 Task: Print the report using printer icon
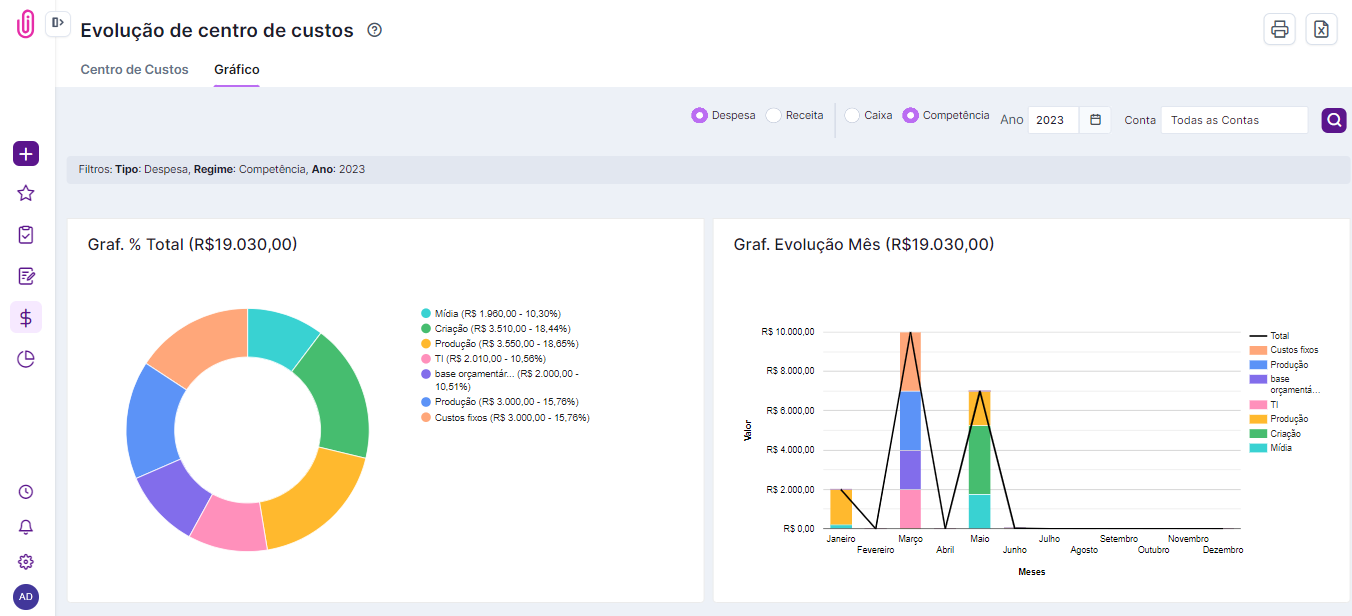point(1279,30)
